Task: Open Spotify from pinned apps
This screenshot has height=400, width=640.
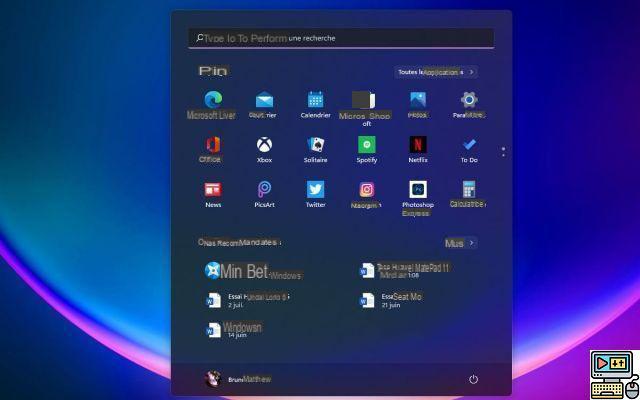Action: click(367, 144)
